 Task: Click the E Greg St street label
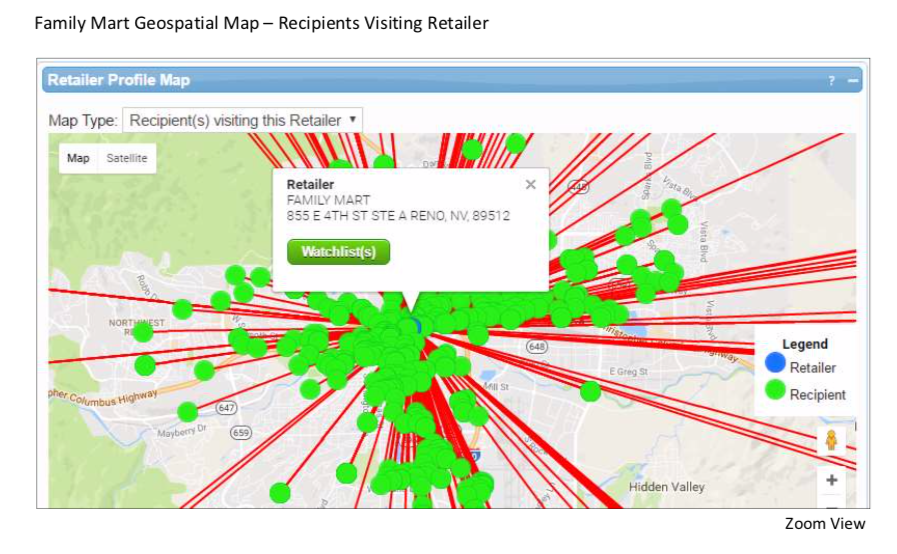coord(629,371)
